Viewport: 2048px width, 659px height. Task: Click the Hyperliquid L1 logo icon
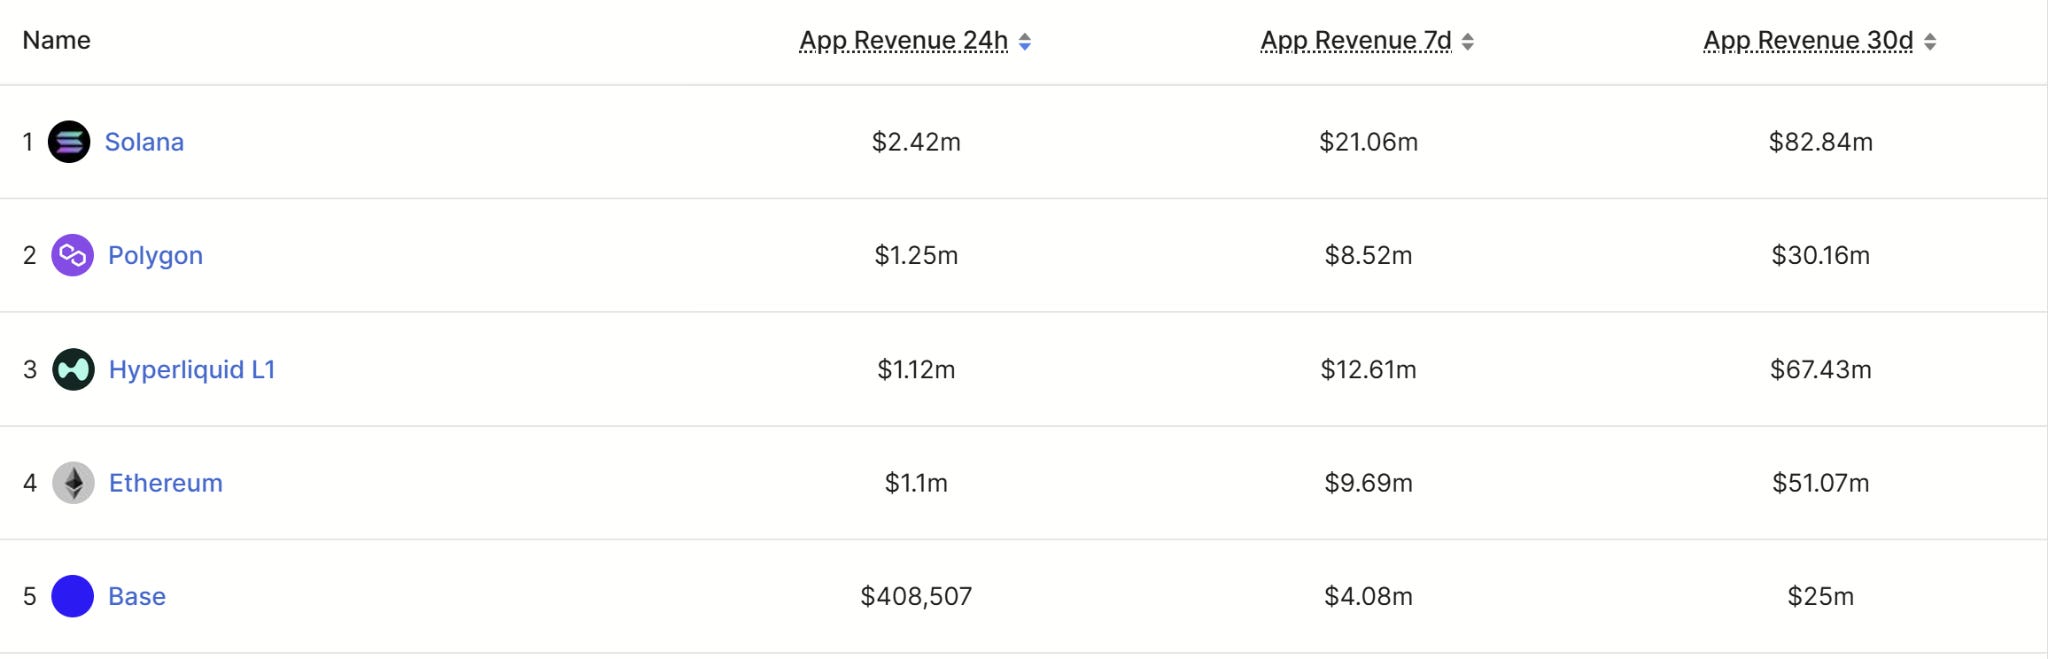point(73,370)
